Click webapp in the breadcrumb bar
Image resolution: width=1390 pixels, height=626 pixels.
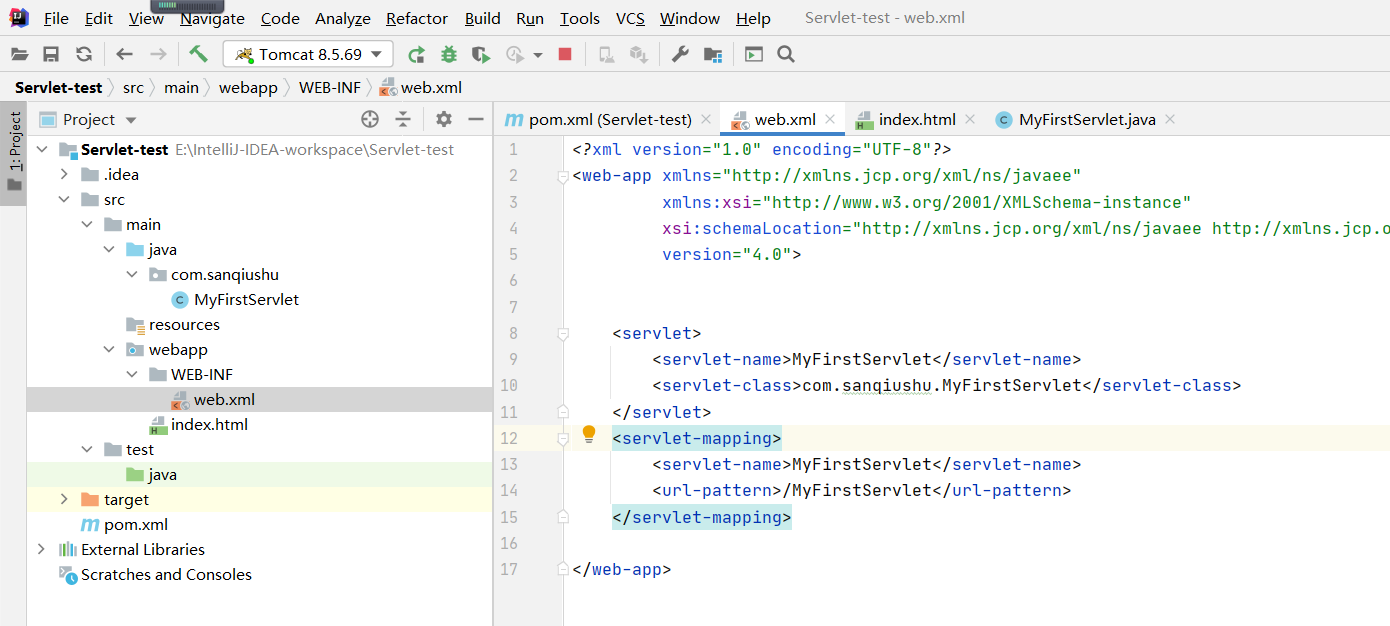click(248, 87)
